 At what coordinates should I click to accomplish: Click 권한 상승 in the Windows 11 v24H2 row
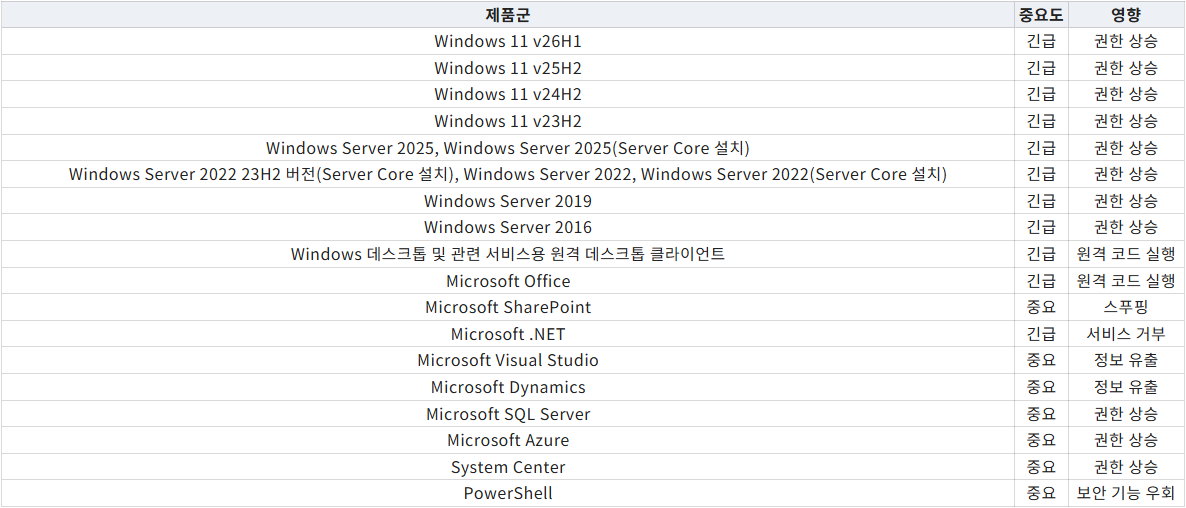[x=1125, y=94]
